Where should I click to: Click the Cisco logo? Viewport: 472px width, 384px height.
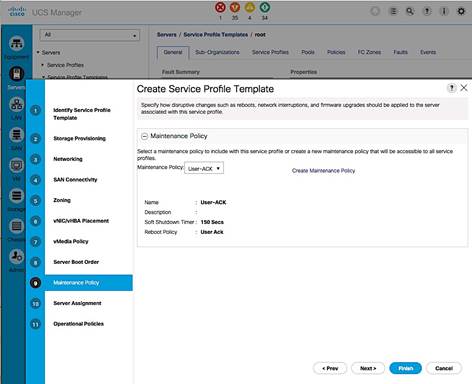pyautogui.click(x=17, y=12)
